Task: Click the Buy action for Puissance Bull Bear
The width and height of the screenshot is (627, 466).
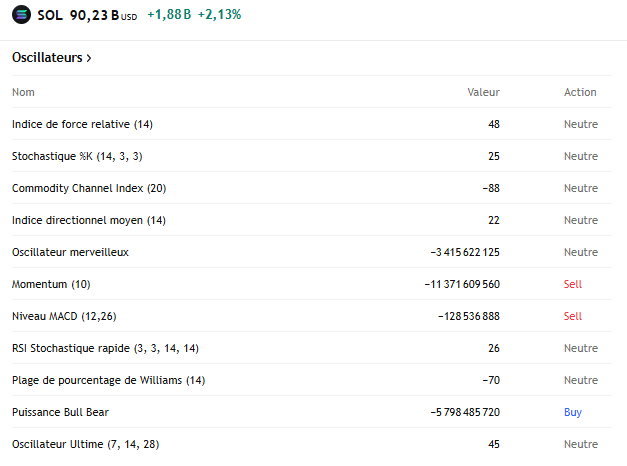Action: tap(572, 412)
